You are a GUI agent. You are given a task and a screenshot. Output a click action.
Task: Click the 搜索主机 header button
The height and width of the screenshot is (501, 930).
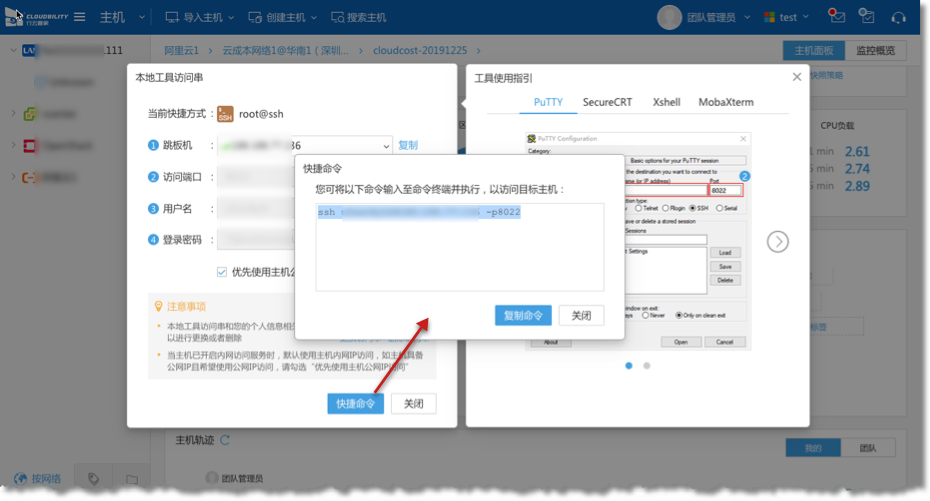(359, 17)
